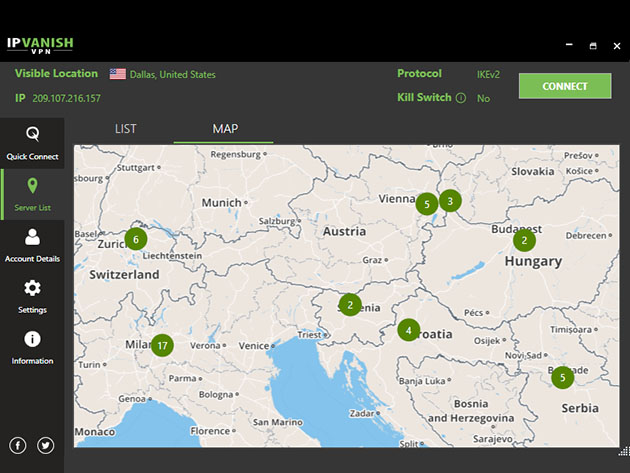Viewport: 630px width, 473px height.
Task: Open the Server List pin icon
Action: click(33, 186)
